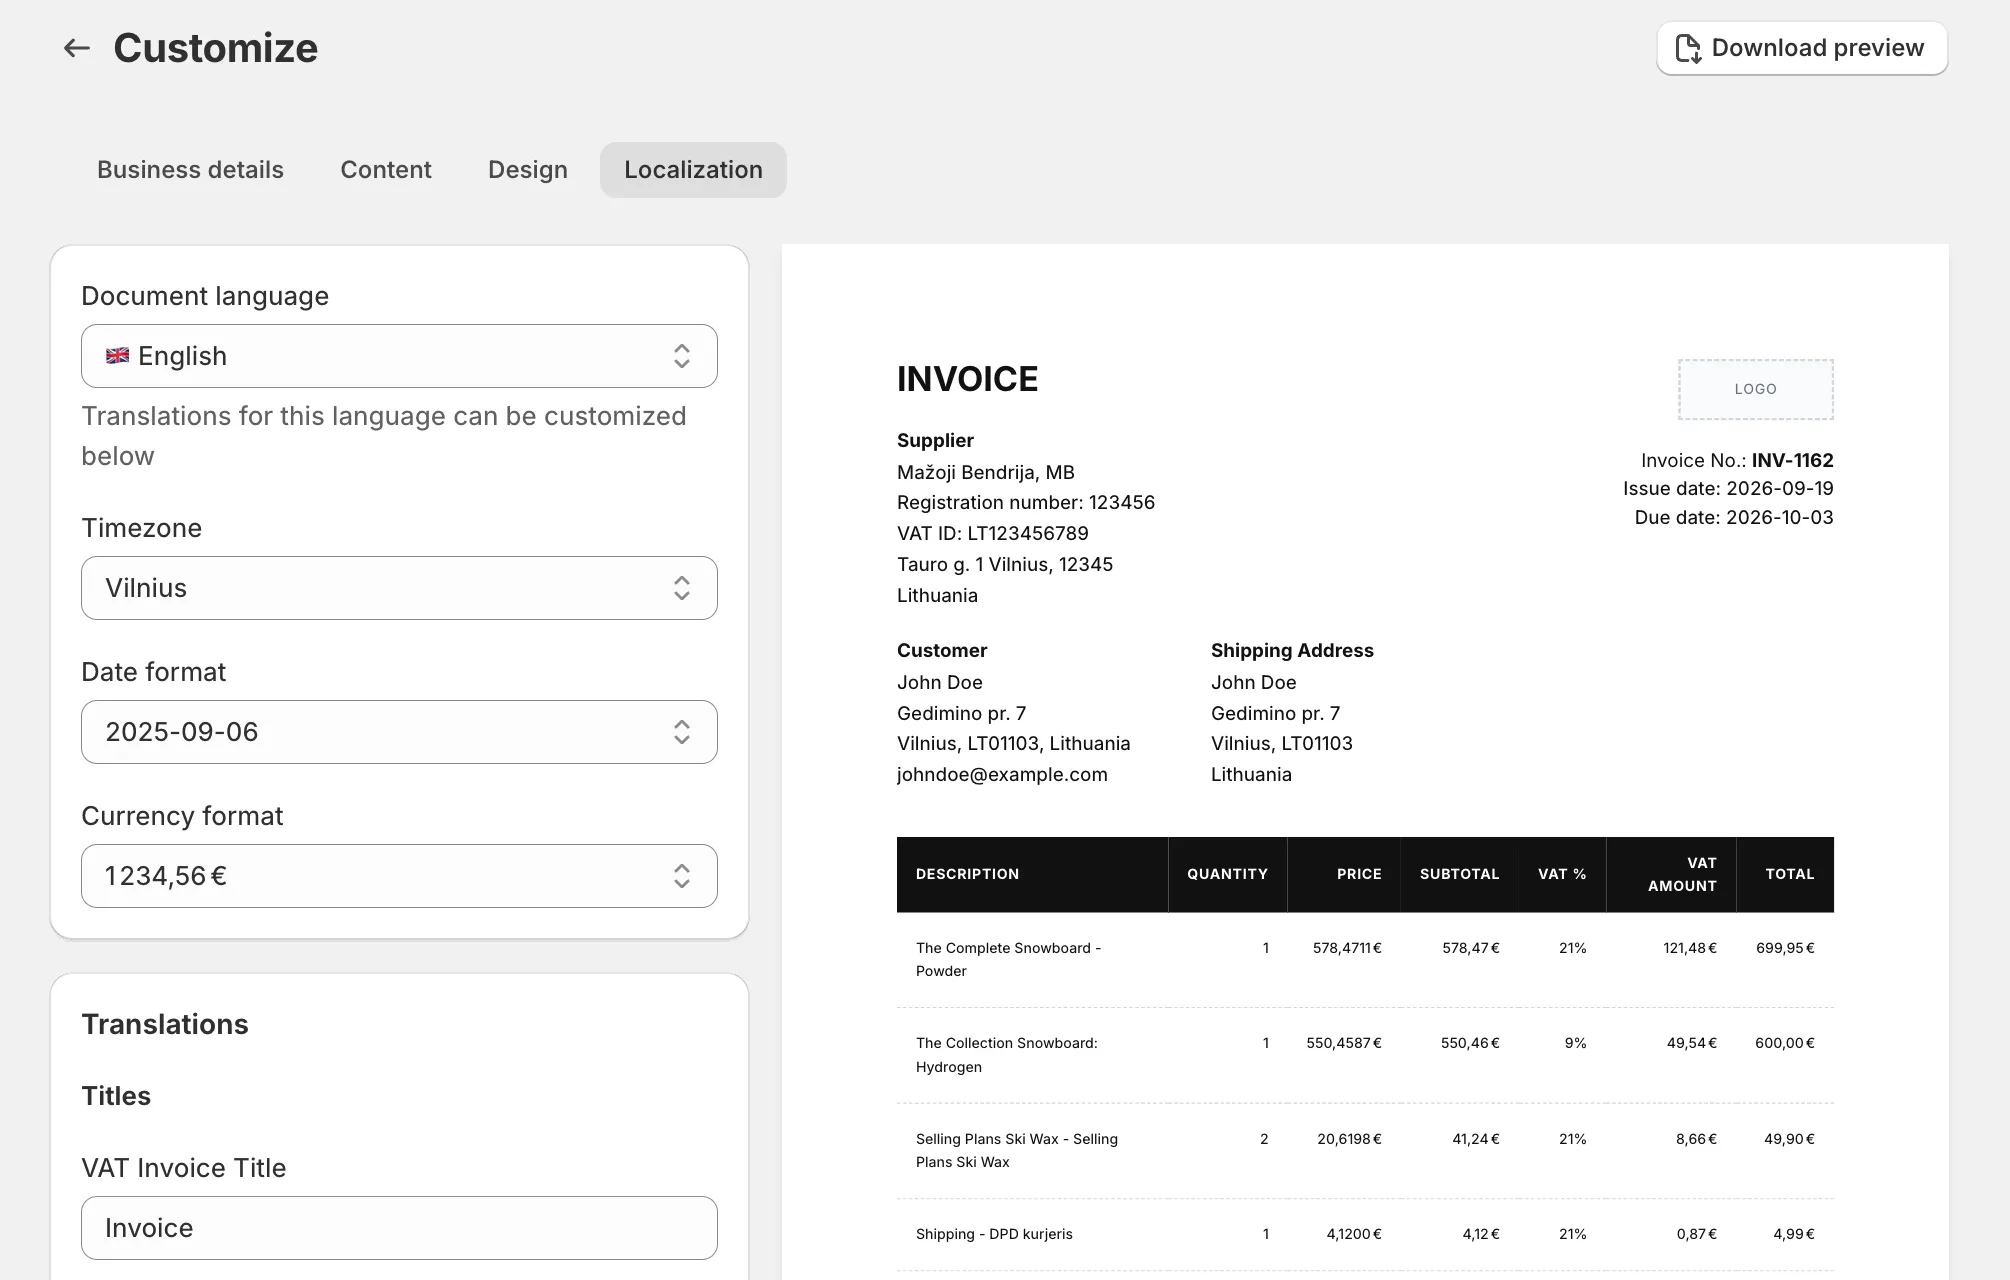Click Vilnius, LT01103, Lithuania customer line

pos(1014,743)
